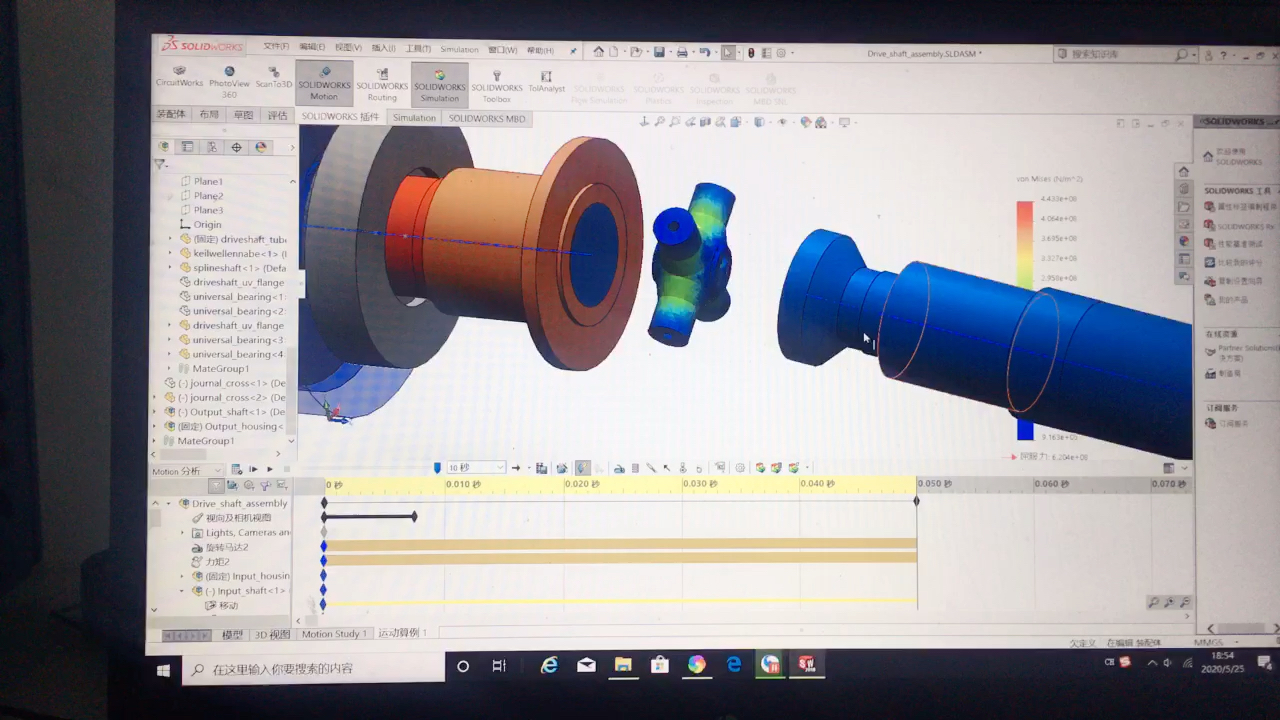1280x720 pixels.
Task: Switch to the SOLIDWORKS MBD tab
Action: point(486,118)
